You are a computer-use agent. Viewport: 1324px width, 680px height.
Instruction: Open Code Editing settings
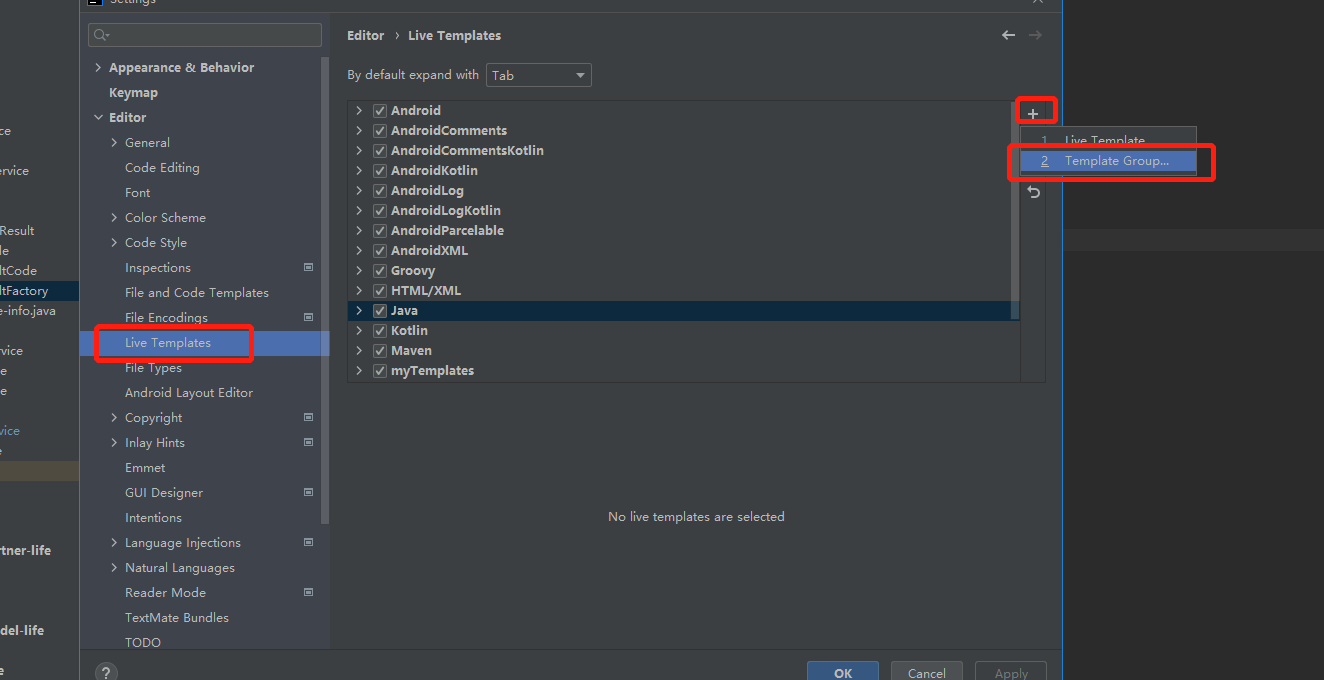click(x=162, y=167)
